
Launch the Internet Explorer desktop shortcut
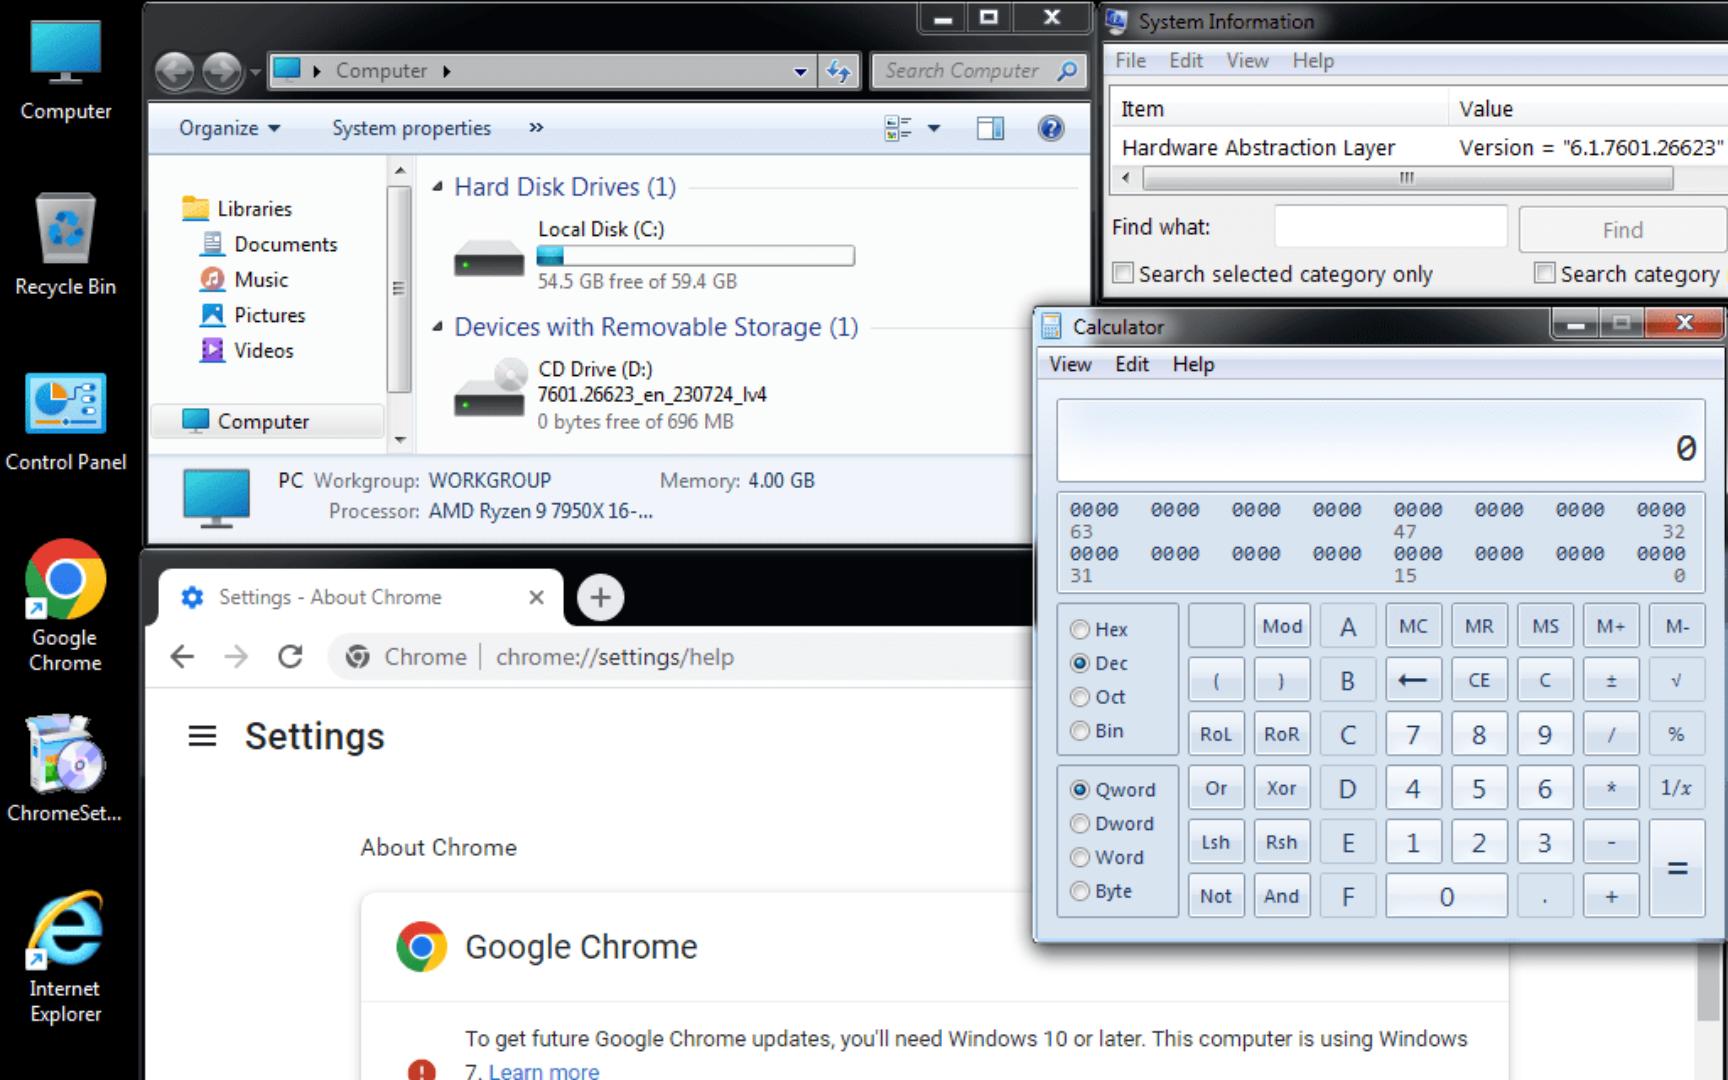[x=66, y=957]
